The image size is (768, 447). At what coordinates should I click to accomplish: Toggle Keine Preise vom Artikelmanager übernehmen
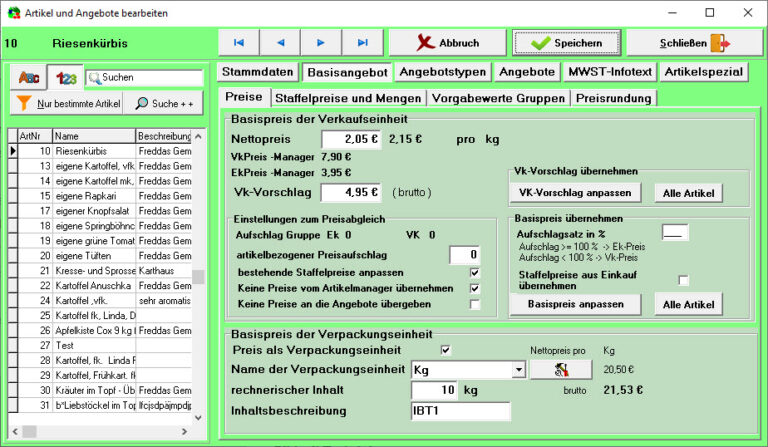tap(474, 288)
